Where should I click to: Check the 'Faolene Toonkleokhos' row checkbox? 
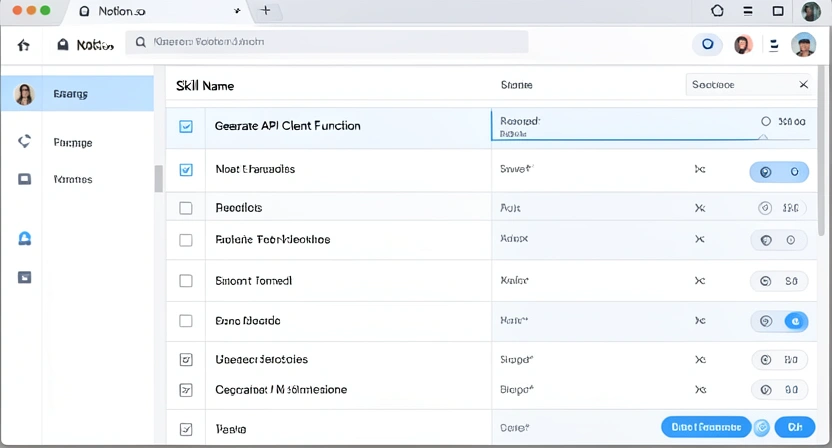point(186,240)
